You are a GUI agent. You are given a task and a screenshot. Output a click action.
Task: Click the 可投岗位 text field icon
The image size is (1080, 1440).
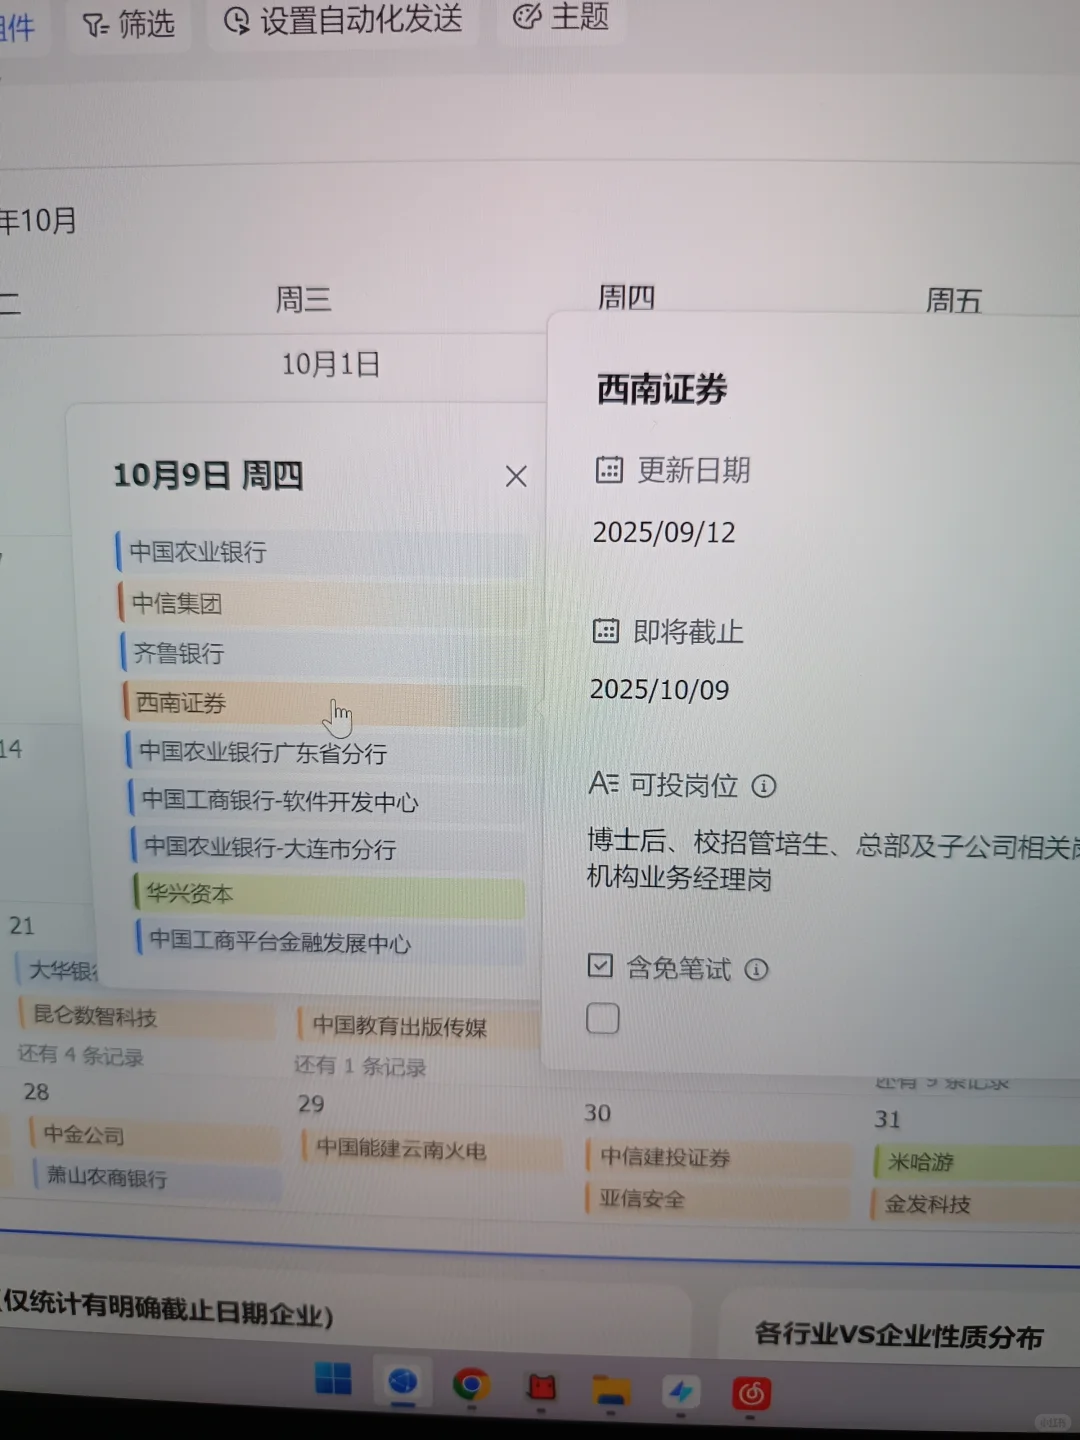pos(604,782)
